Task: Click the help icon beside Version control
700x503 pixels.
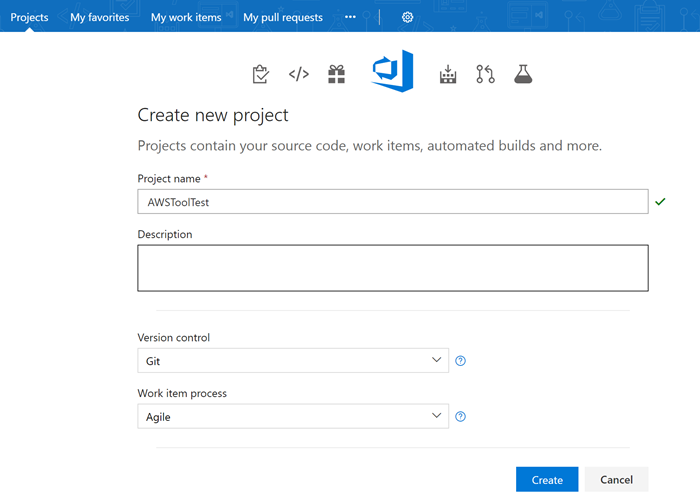Action: [461, 361]
